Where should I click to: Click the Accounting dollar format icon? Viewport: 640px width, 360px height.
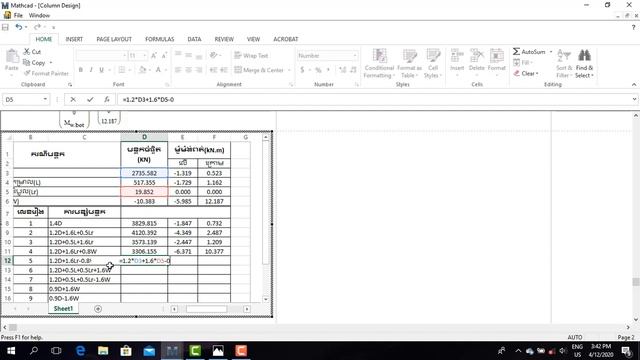coord(302,70)
